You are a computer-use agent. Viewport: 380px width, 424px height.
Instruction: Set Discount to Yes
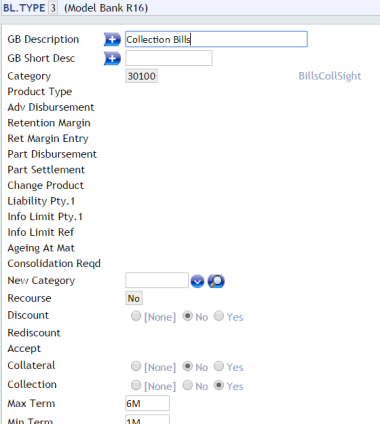click(219, 316)
